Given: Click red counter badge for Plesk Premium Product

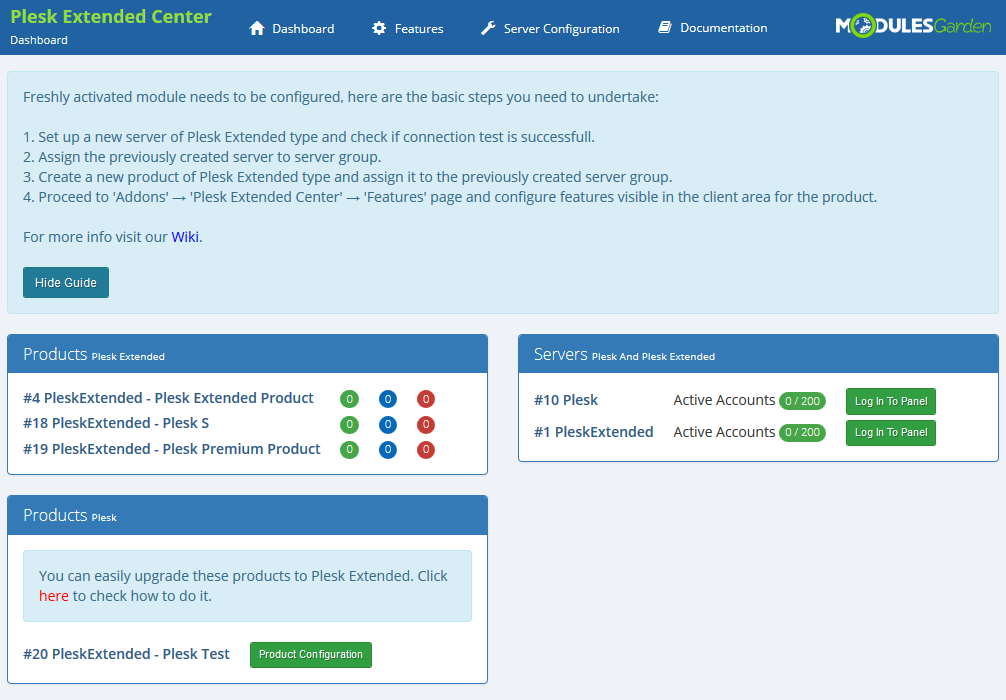Looking at the screenshot, I should [426, 450].
